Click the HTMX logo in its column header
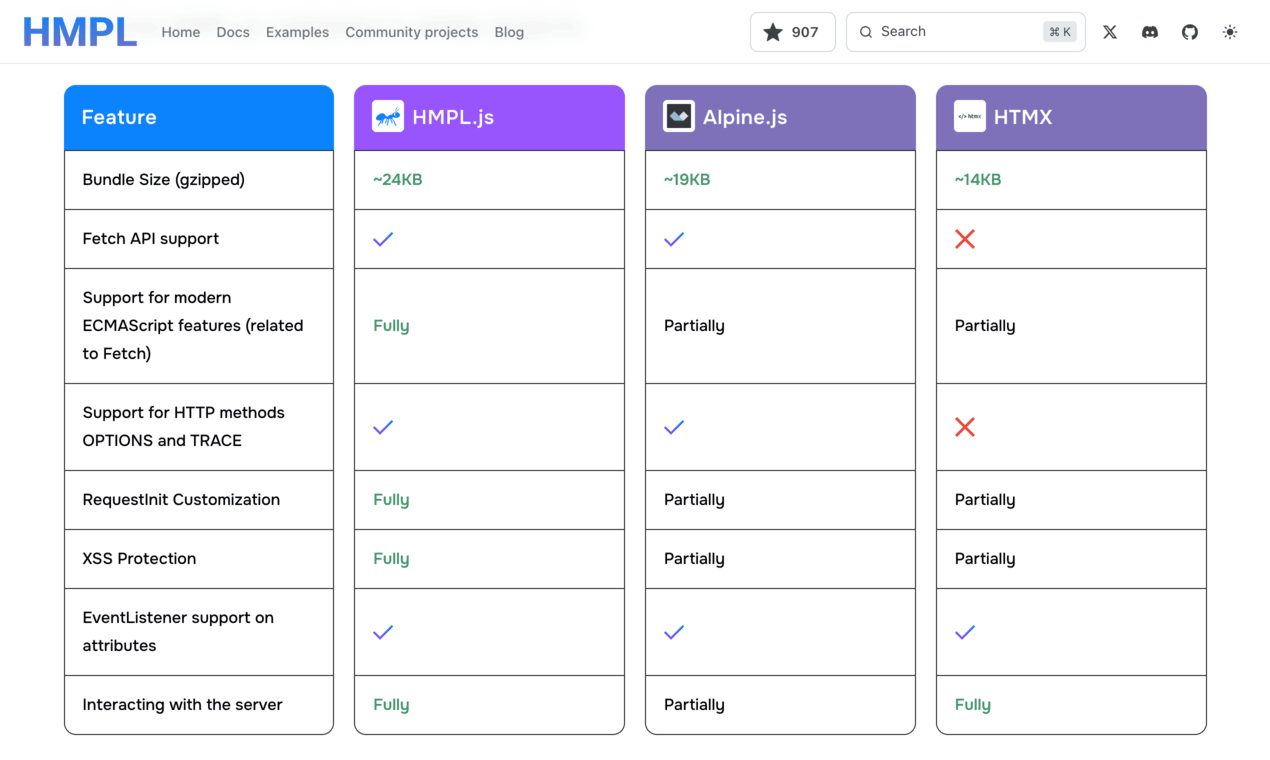Screen dimensions: 1270x760 (x=969, y=116)
